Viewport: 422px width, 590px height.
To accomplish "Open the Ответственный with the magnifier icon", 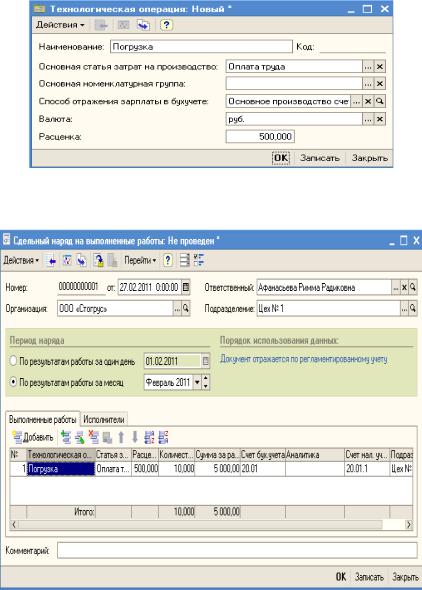I will click(413, 287).
